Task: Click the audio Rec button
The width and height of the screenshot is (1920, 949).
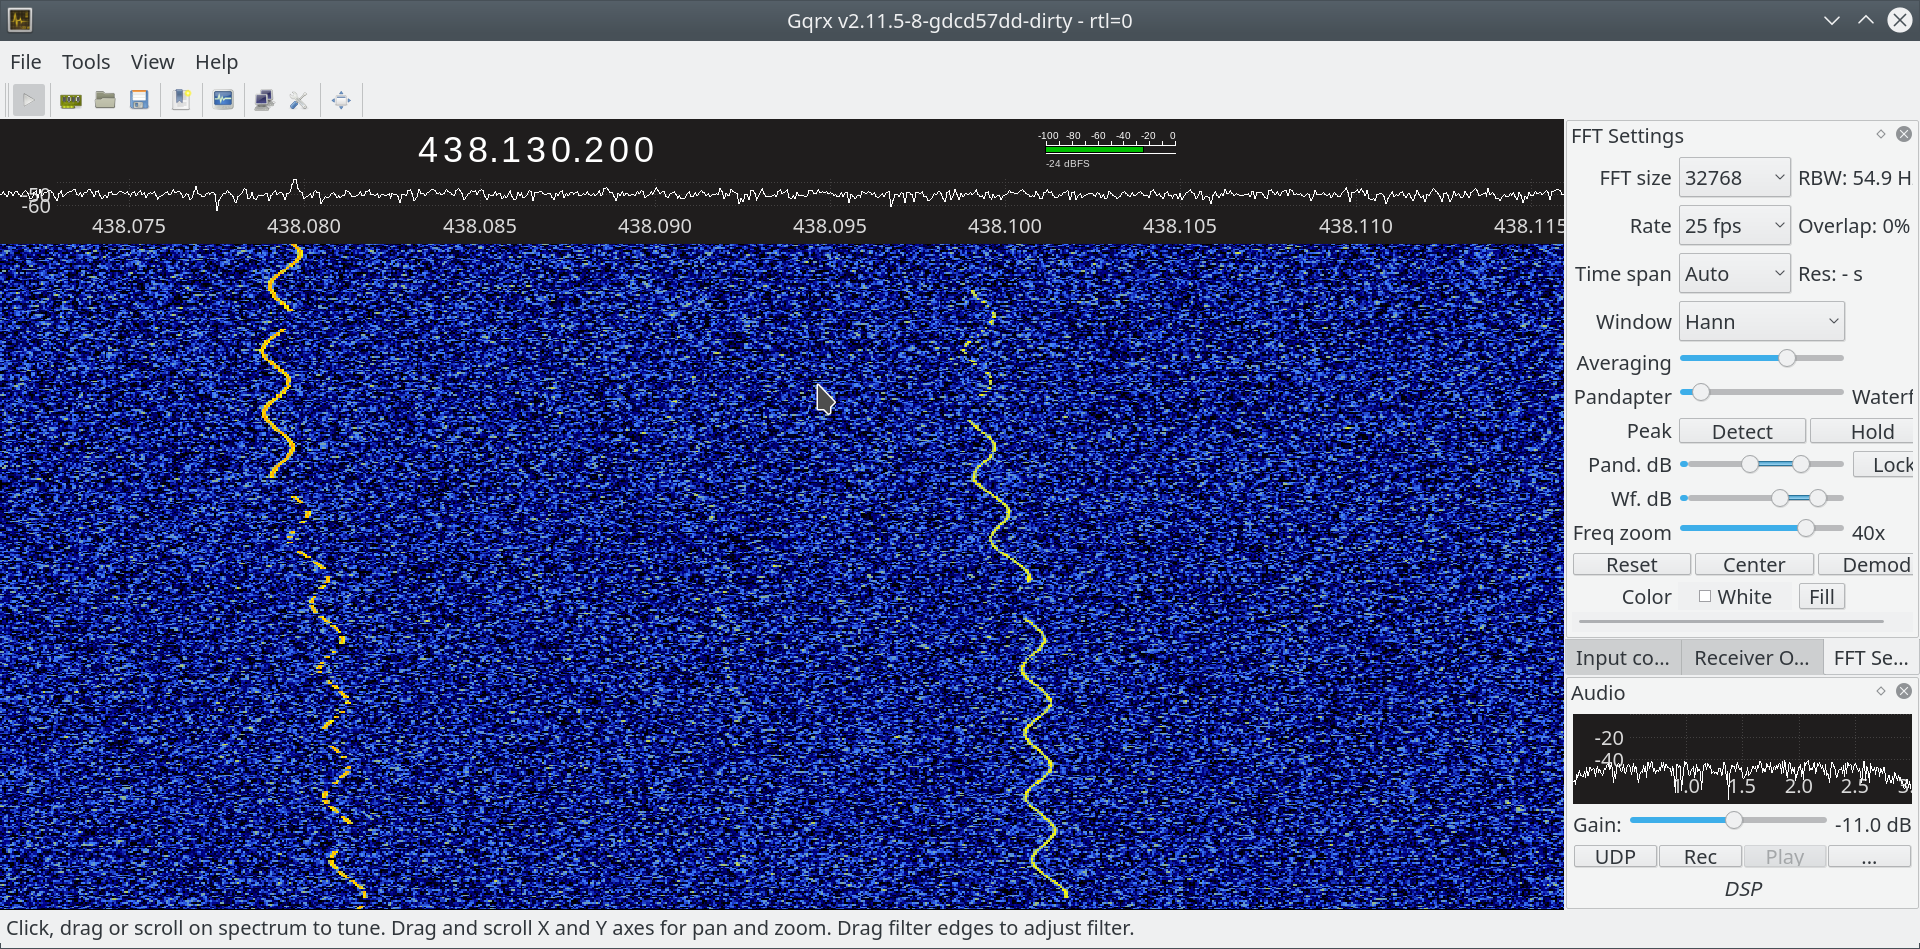Action: (1700, 857)
